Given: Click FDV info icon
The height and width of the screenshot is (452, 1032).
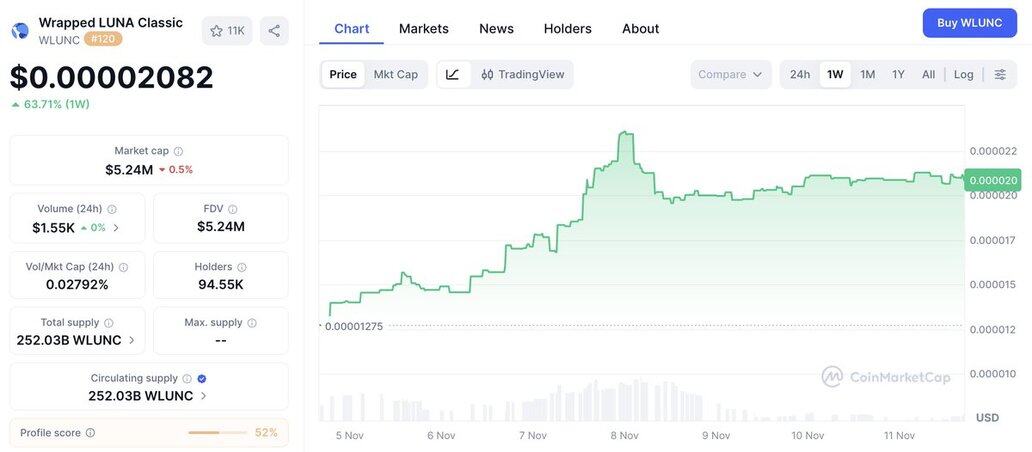Looking at the screenshot, I should [x=233, y=209].
